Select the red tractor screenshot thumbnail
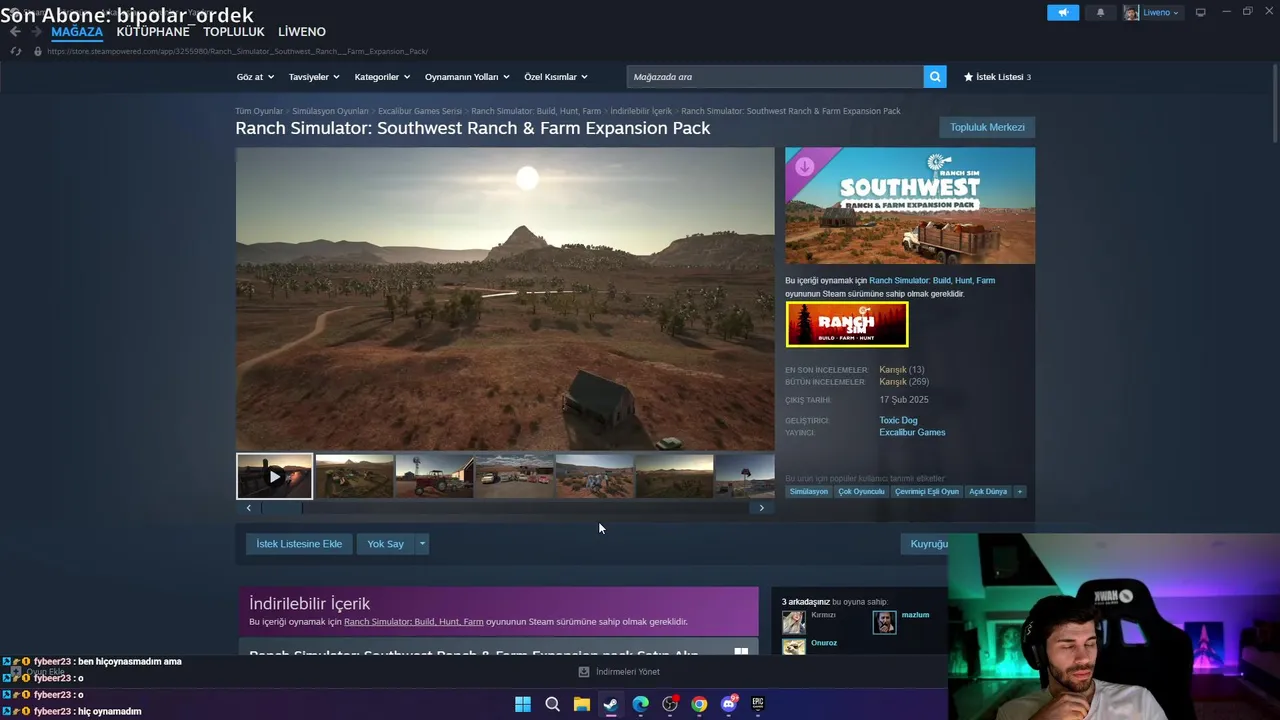Image resolution: width=1280 pixels, height=720 pixels. [434, 476]
